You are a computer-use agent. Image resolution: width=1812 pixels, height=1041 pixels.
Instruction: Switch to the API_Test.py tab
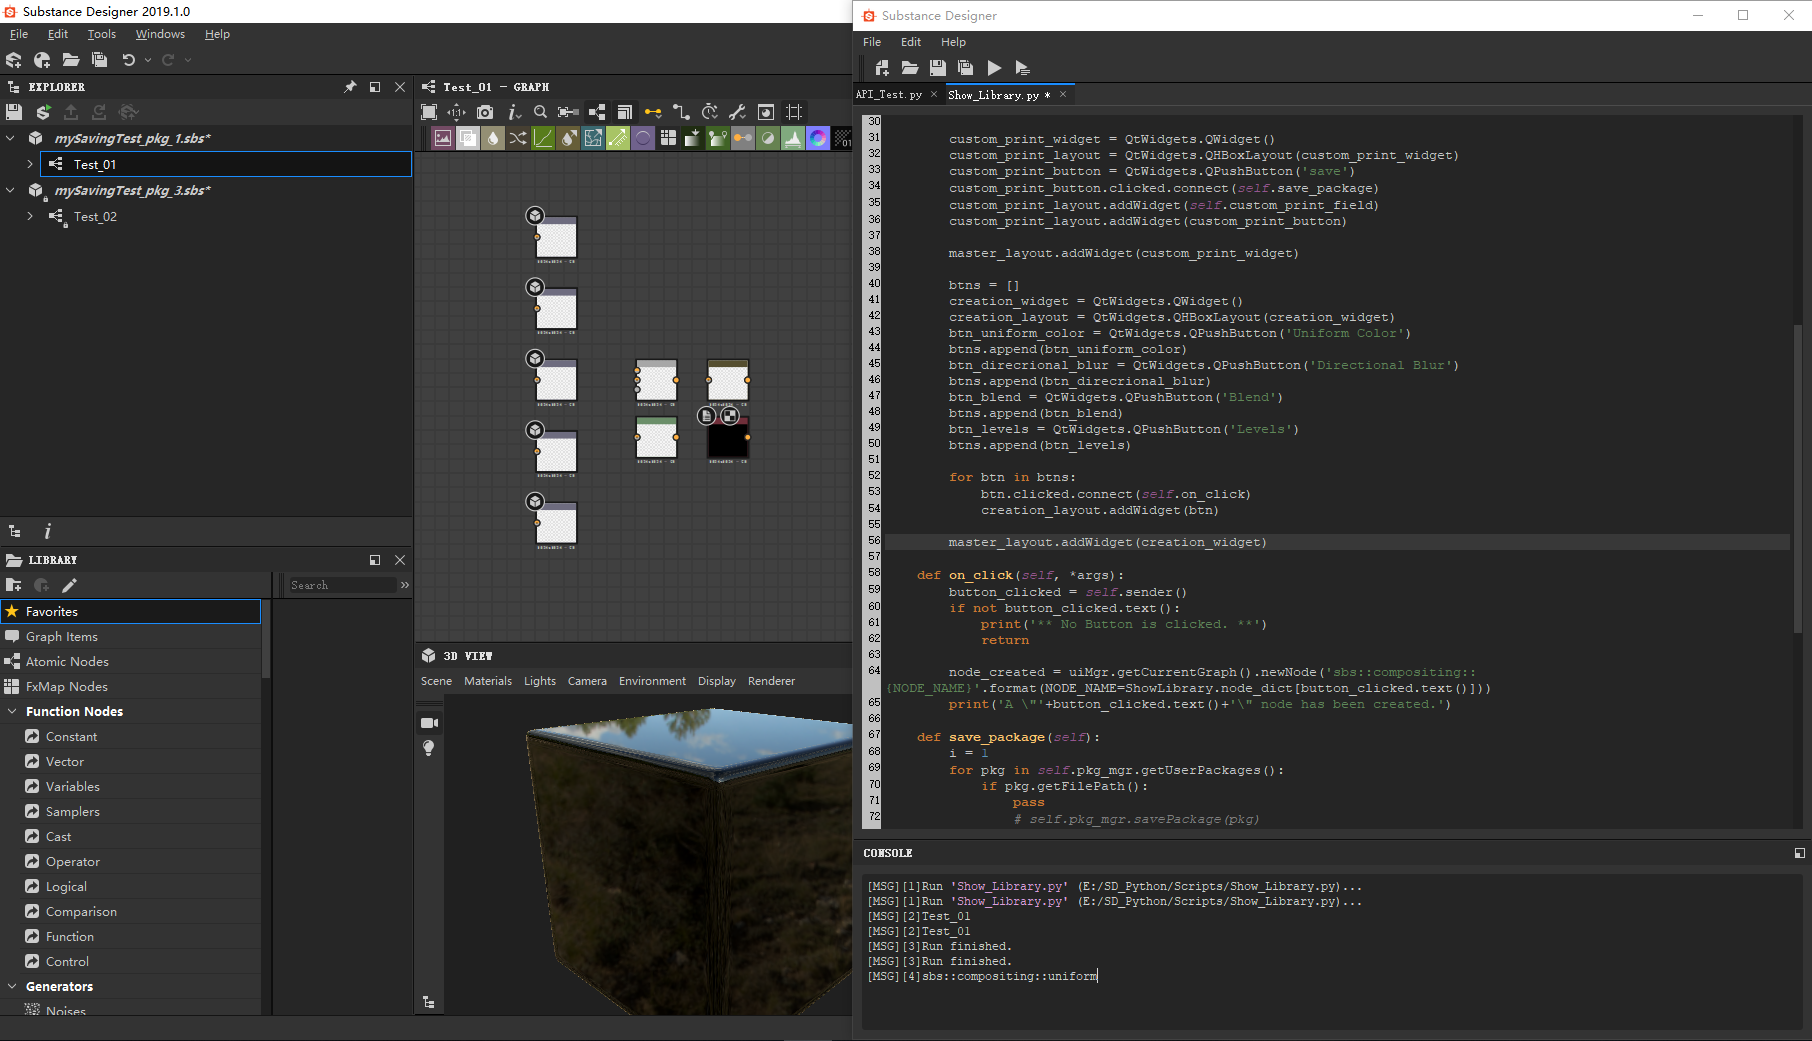pyautogui.click(x=888, y=95)
